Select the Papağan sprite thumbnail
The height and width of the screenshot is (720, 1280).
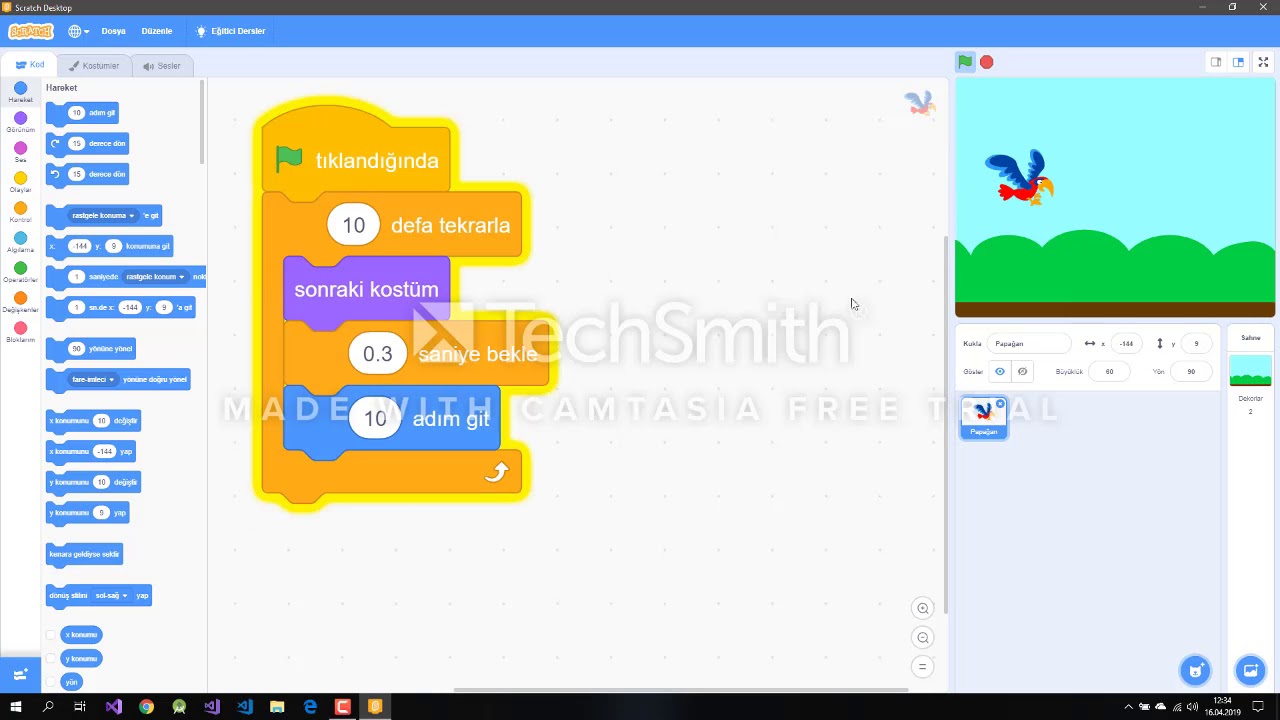(984, 417)
